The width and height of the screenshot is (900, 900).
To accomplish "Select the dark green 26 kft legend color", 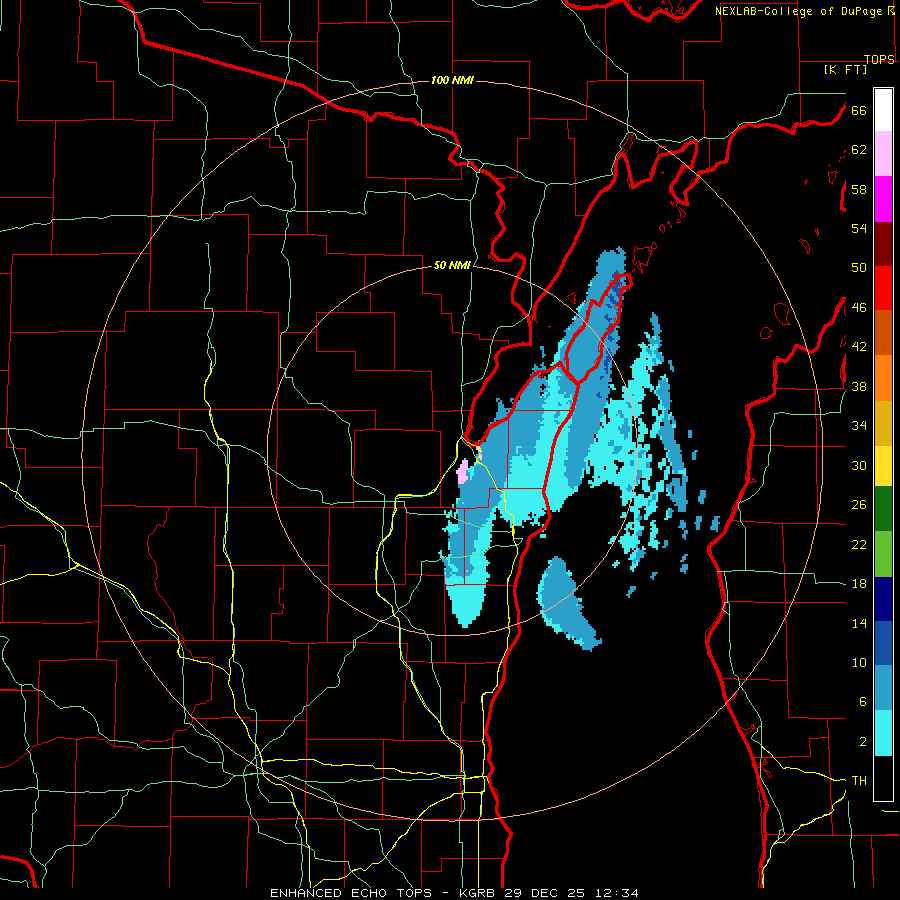I will (x=883, y=509).
